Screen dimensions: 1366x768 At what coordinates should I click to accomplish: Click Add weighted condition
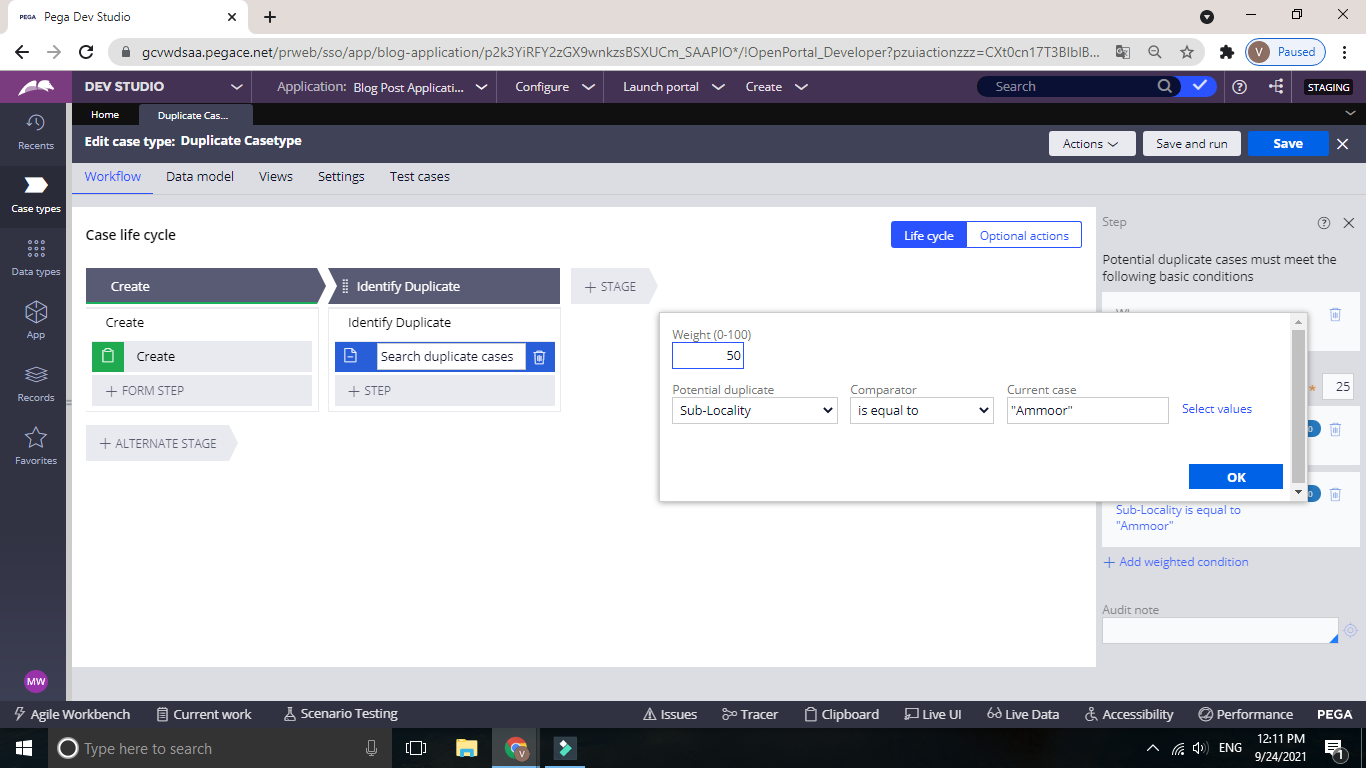(x=1176, y=562)
